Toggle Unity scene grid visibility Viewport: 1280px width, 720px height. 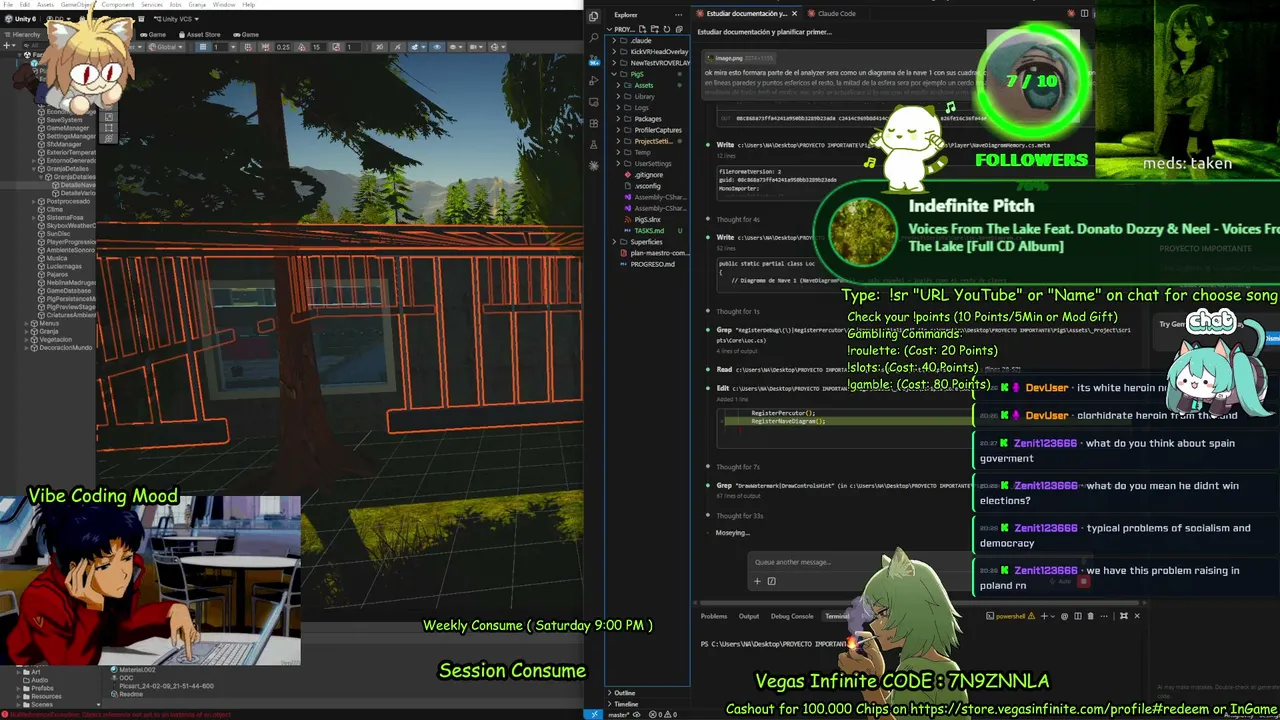pos(205,47)
